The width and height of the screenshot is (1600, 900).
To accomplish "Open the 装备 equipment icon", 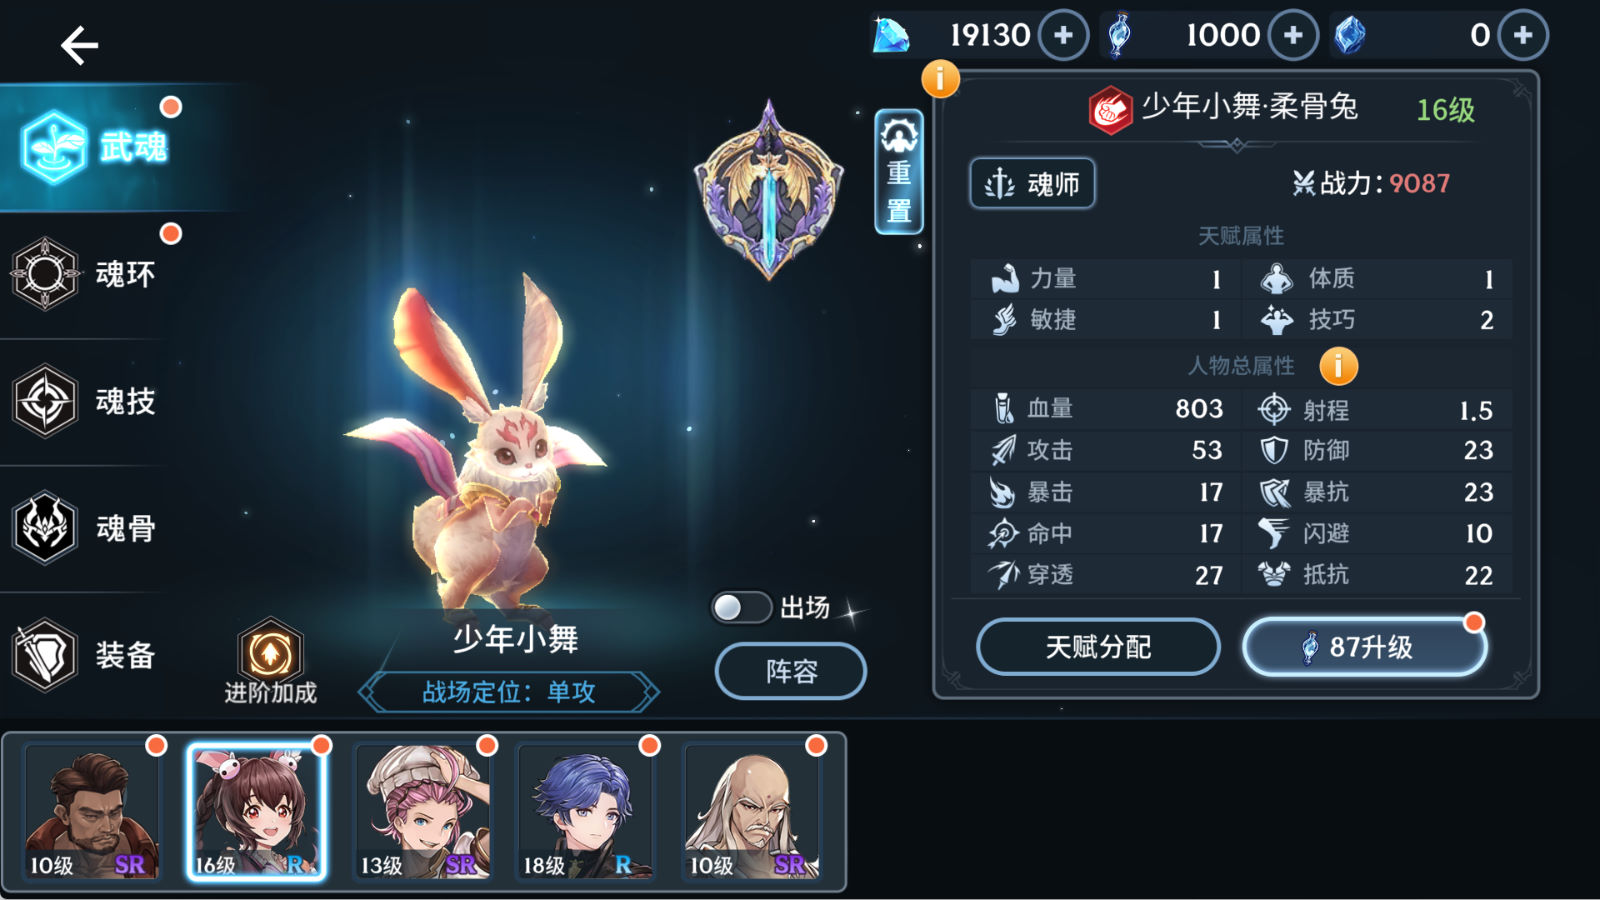I will pyautogui.click(x=46, y=655).
